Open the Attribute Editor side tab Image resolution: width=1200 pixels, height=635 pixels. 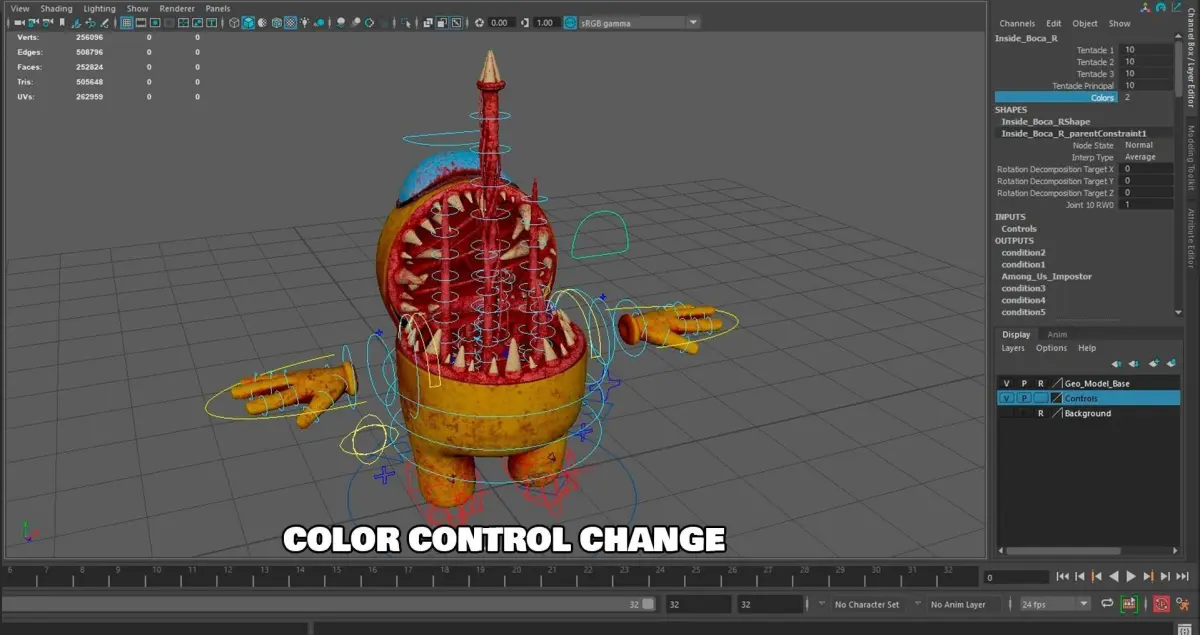[x=1191, y=238]
